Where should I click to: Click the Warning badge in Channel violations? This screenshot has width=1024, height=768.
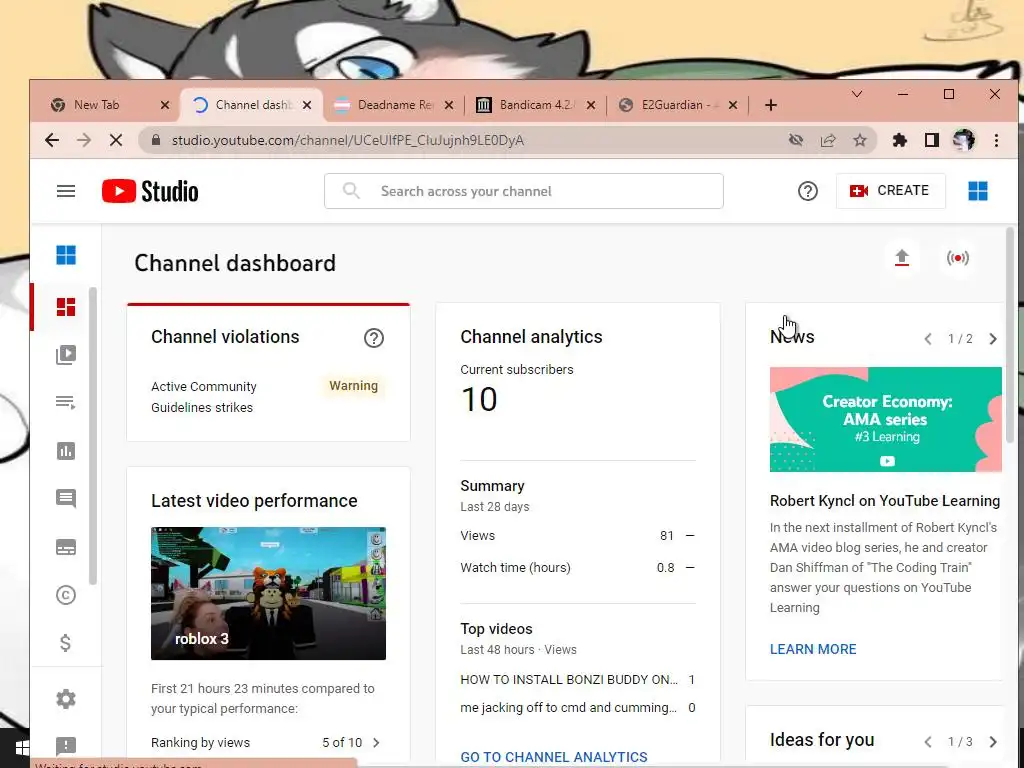pyautogui.click(x=353, y=386)
